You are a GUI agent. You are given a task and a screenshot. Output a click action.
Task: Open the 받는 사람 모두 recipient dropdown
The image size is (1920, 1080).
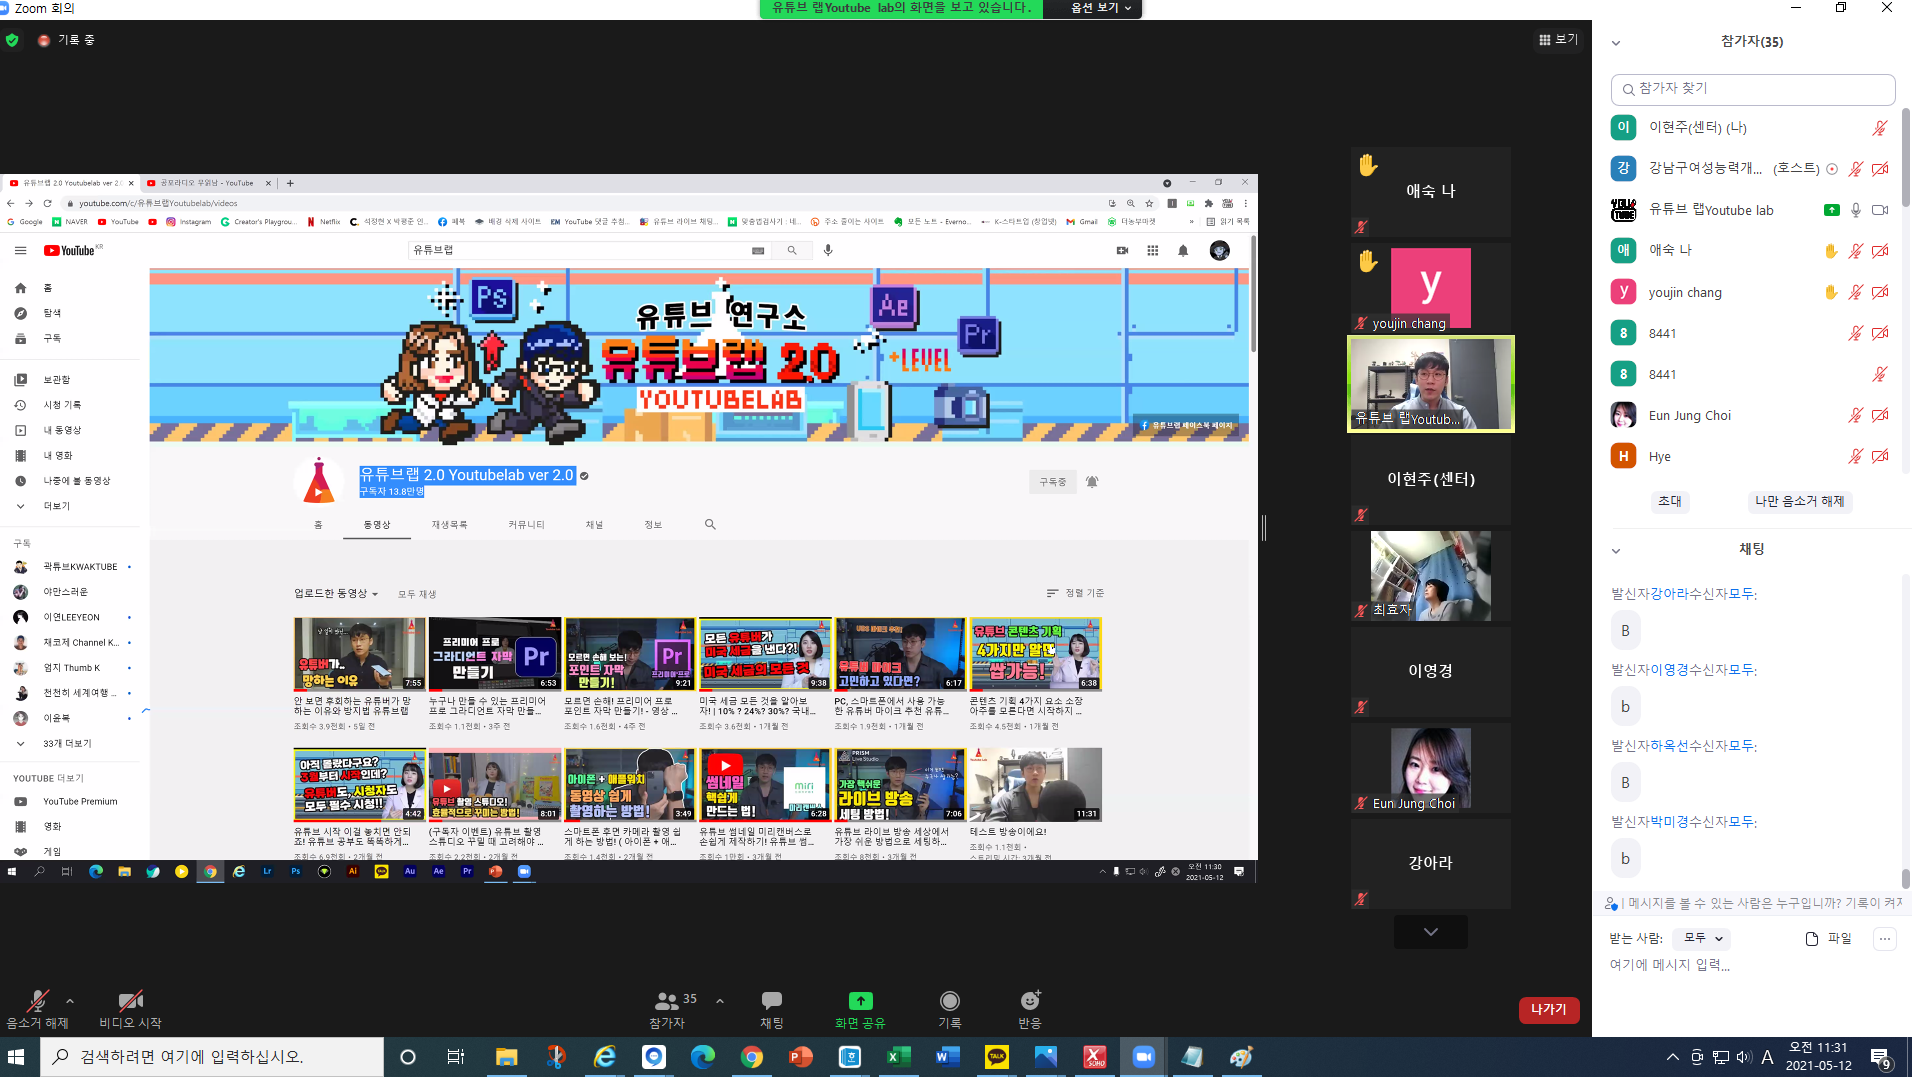coord(1704,938)
